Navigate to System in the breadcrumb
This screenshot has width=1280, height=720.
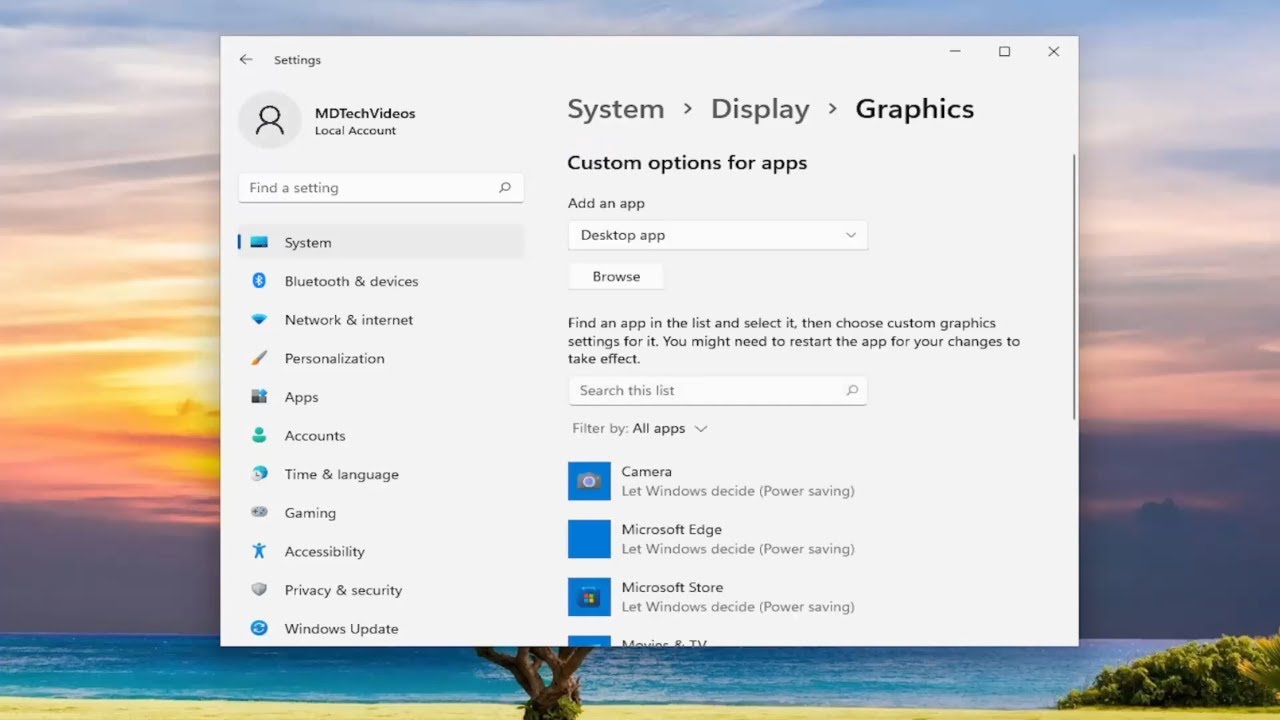point(616,109)
